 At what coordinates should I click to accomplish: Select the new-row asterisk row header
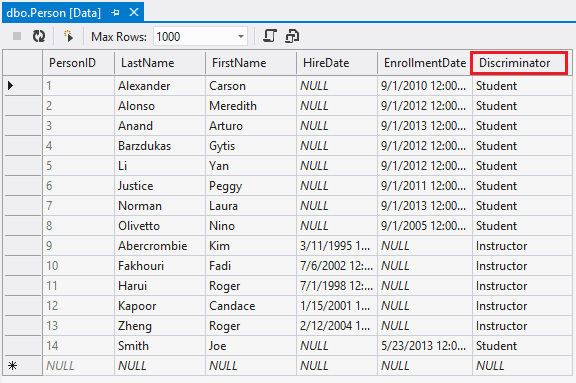(22, 366)
